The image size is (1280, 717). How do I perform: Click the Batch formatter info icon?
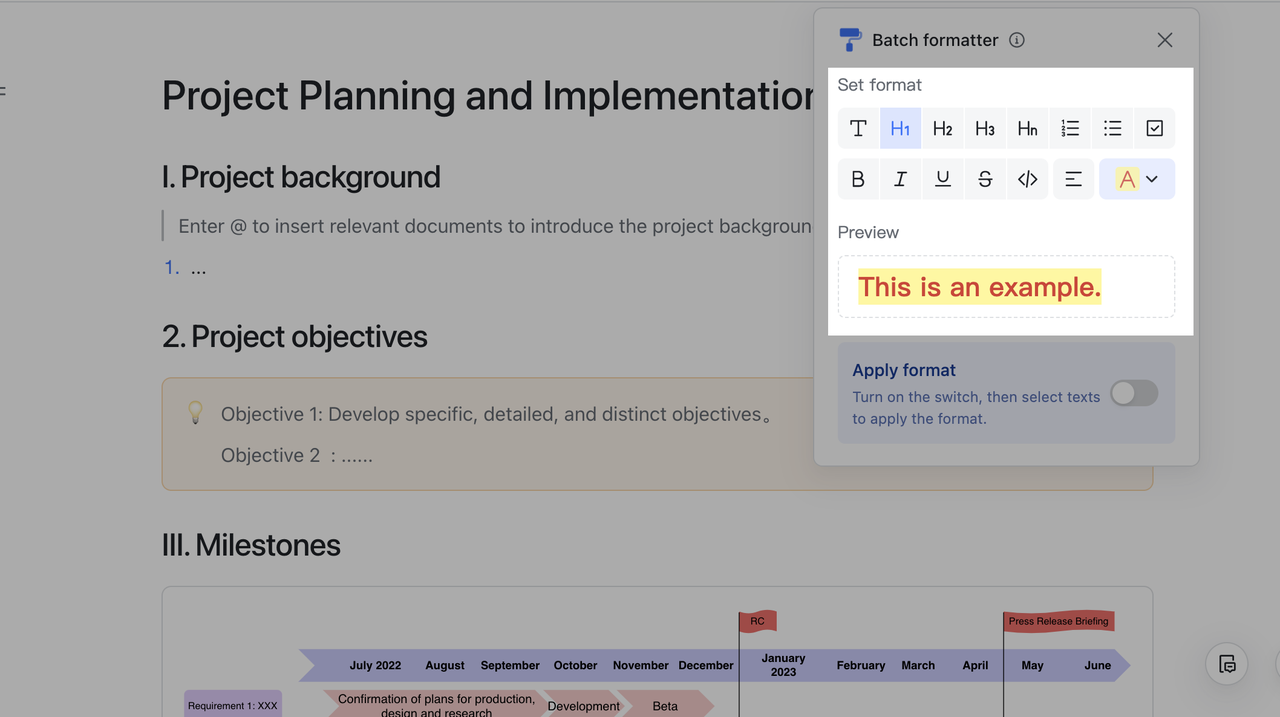point(1017,40)
